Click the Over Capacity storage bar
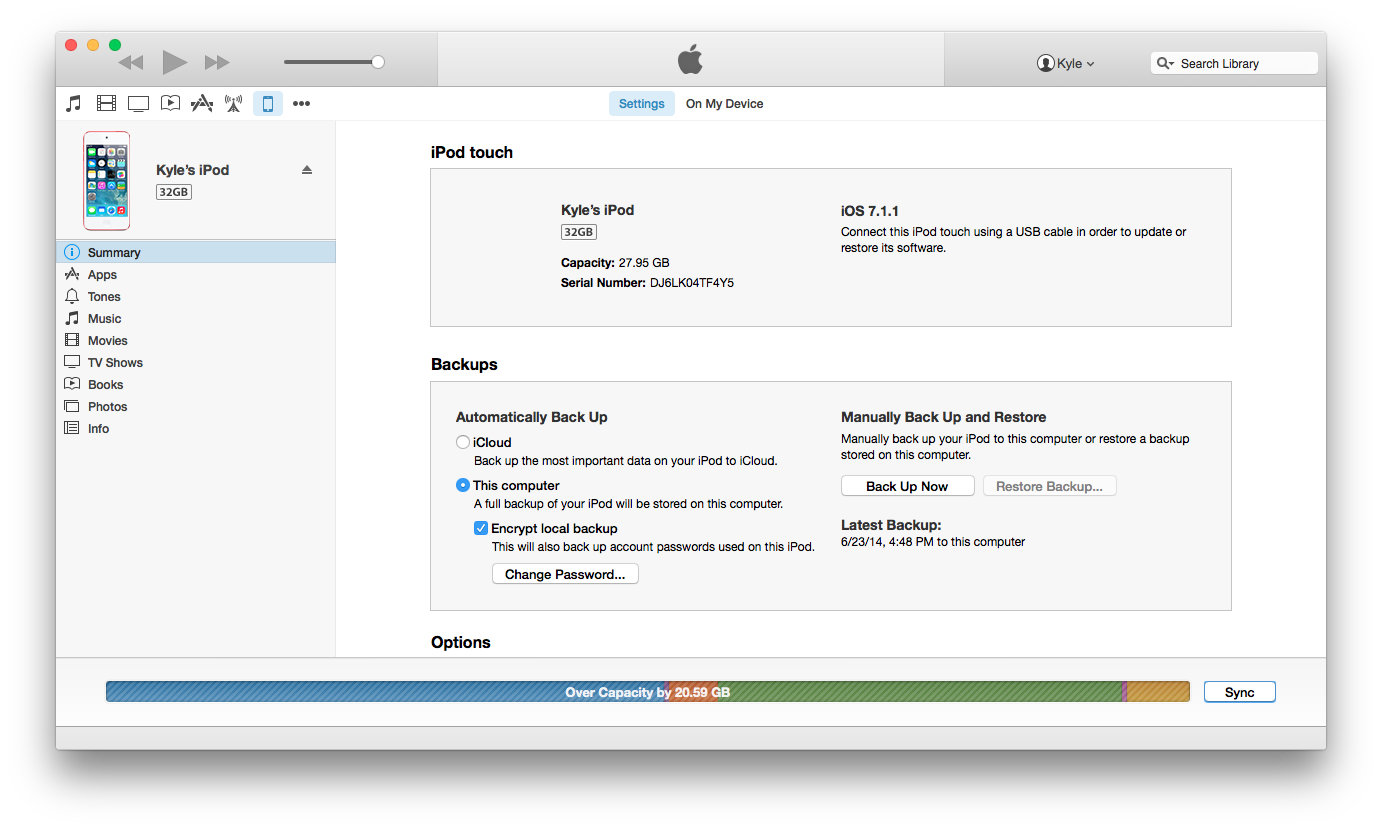This screenshot has height=830, width=1382. pos(648,692)
